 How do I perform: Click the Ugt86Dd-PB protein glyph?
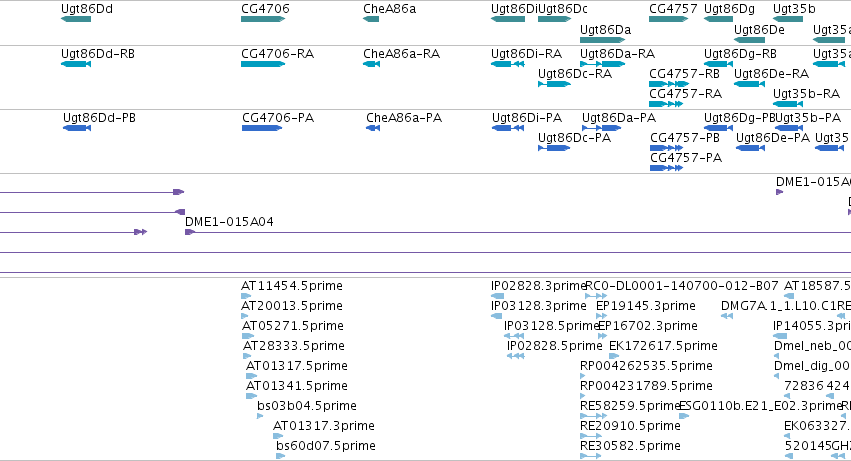coord(77,128)
